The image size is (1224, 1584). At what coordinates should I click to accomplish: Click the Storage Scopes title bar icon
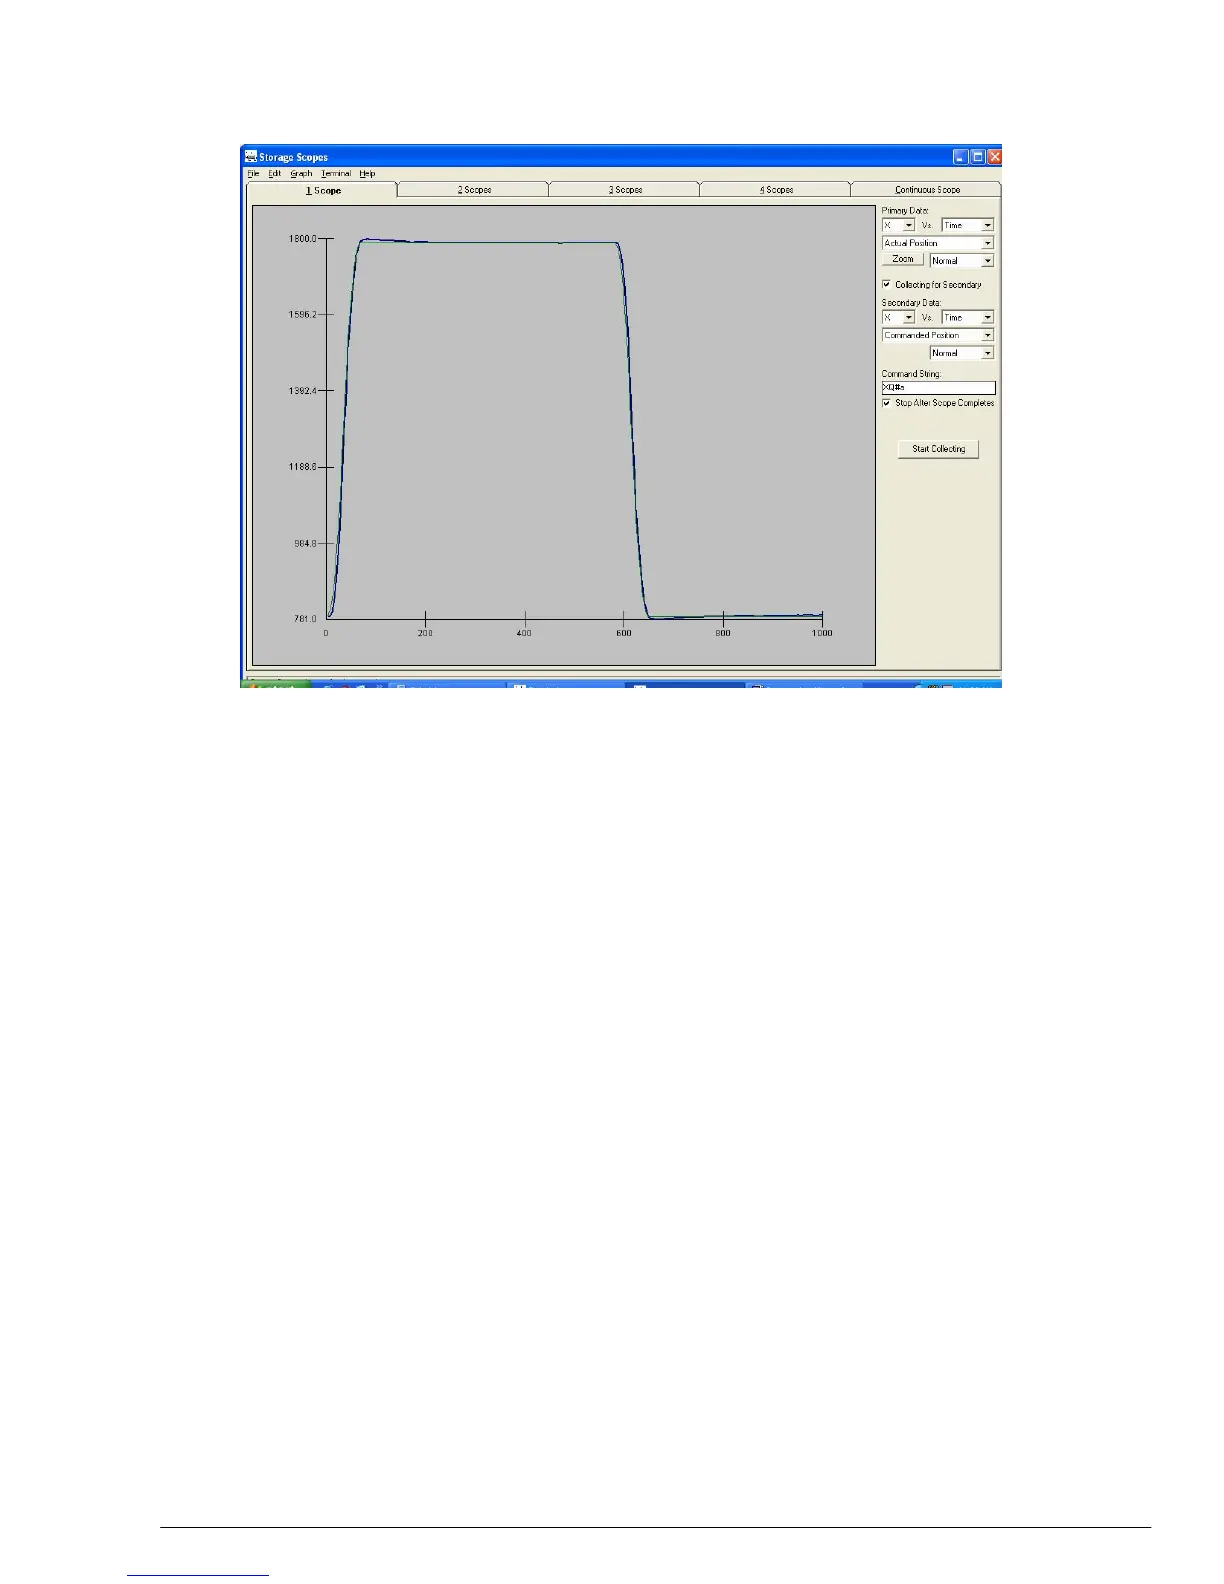[x=251, y=156]
